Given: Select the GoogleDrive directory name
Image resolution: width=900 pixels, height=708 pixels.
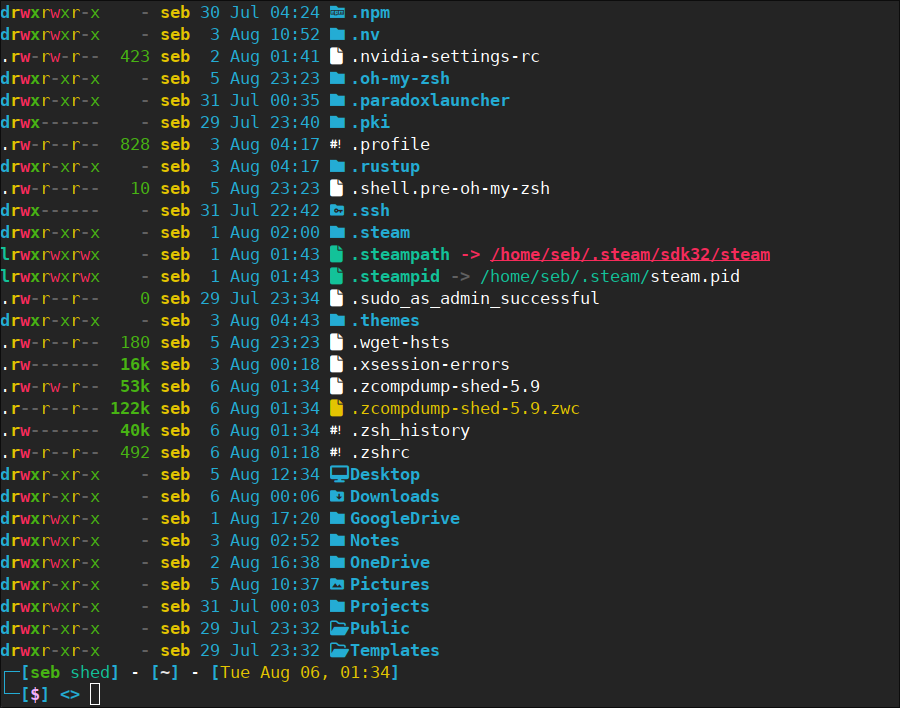Looking at the screenshot, I should 405,518.
